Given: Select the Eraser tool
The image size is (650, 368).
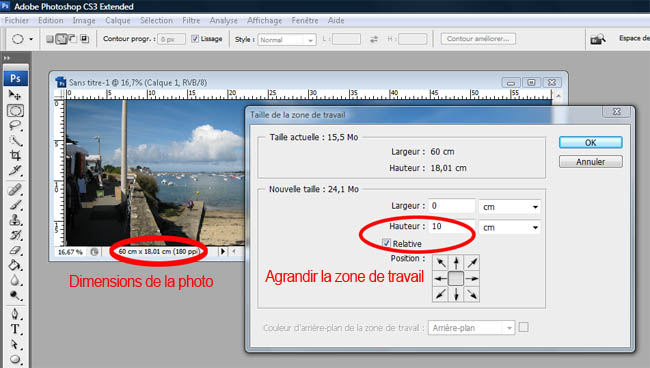Looking at the screenshot, I should (15, 250).
